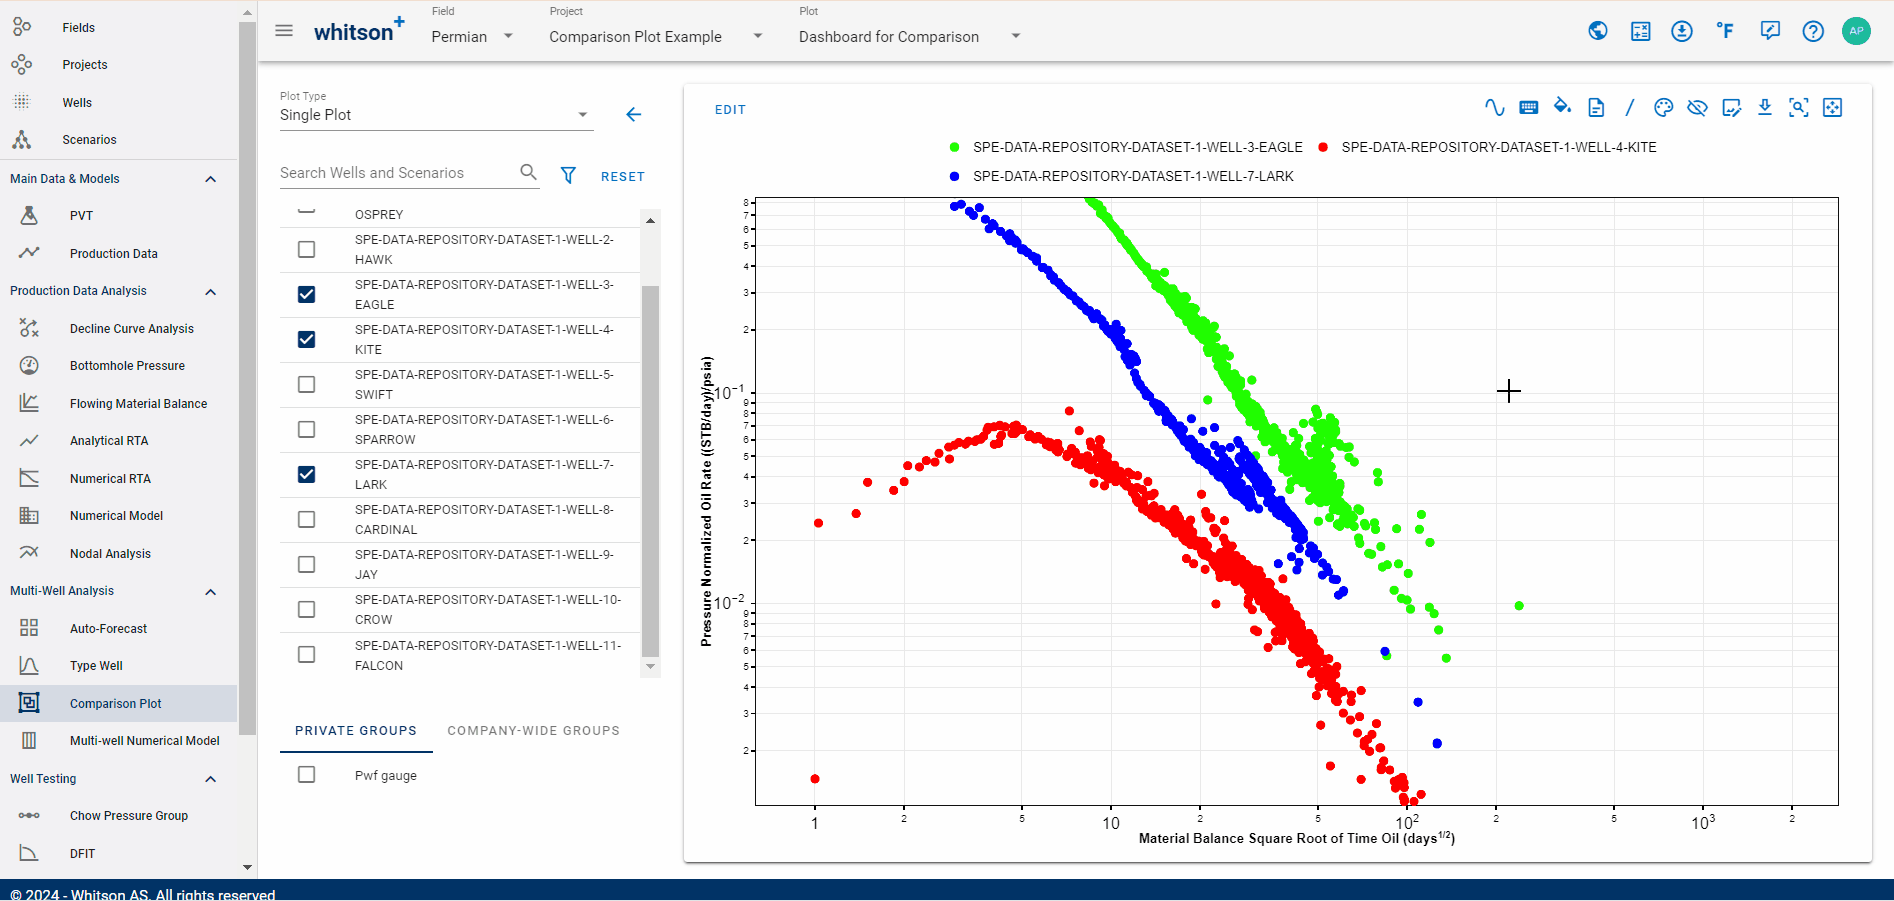Viewport: 1894px width, 901px height.
Task: Download the plot with the arrow icon
Action: 1765,108
